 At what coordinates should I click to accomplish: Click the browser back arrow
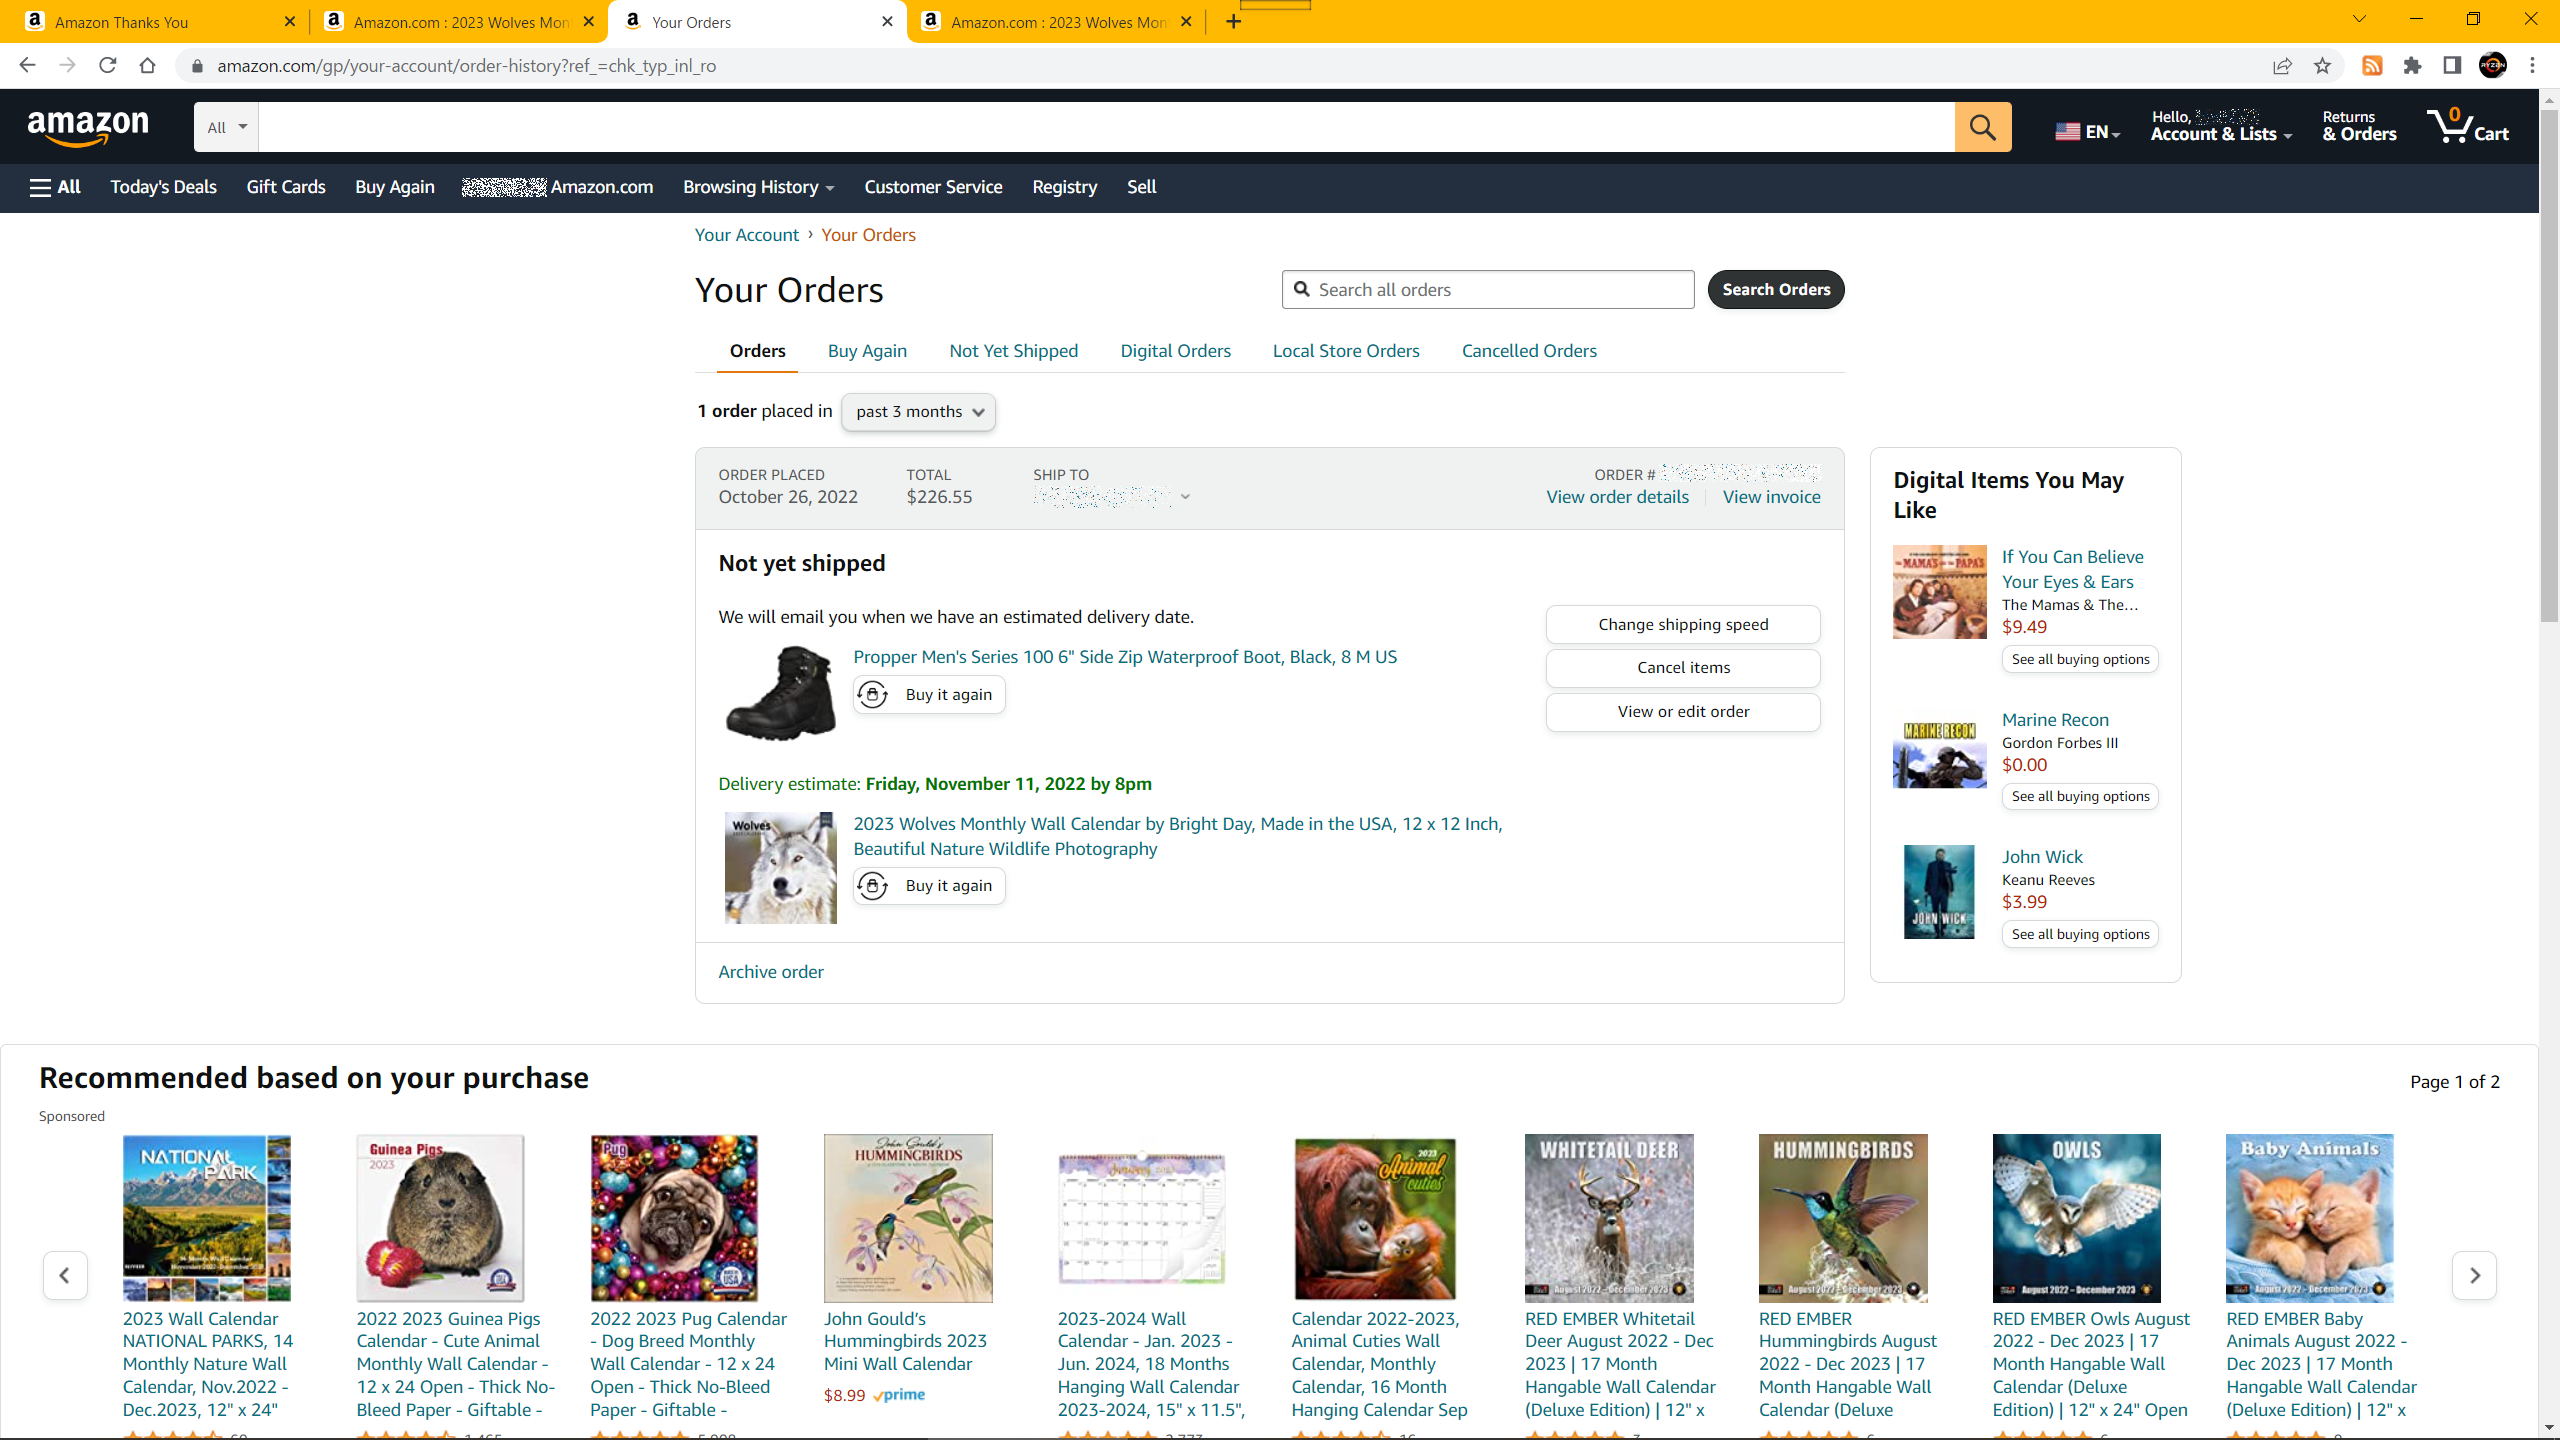pos(27,66)
